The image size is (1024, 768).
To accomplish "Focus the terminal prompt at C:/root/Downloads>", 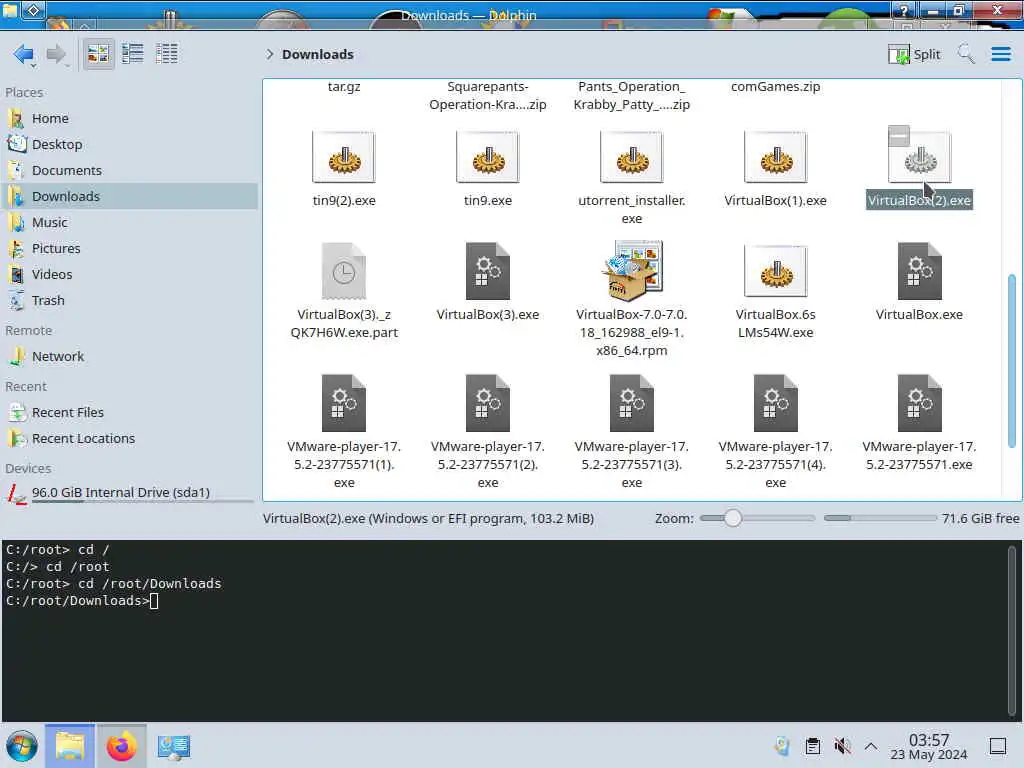I will click(82, 601).
